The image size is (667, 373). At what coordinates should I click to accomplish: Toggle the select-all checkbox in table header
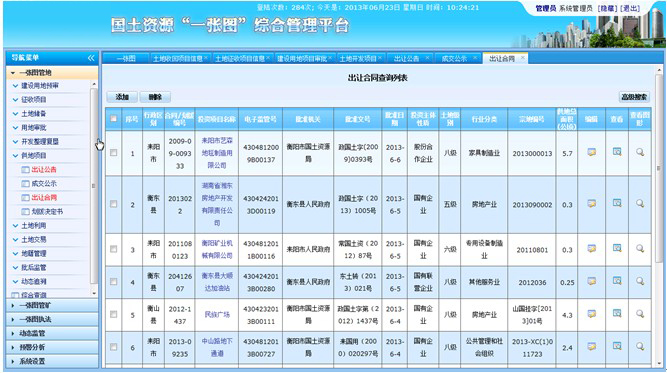pyautogui.click(x=114, y=119)
